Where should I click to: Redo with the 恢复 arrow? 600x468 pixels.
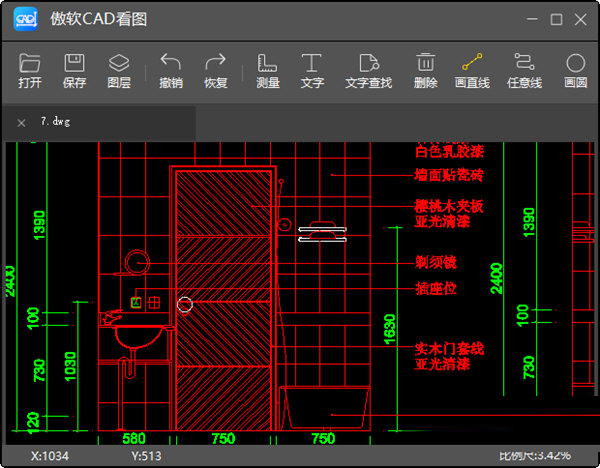click(215, 70)
